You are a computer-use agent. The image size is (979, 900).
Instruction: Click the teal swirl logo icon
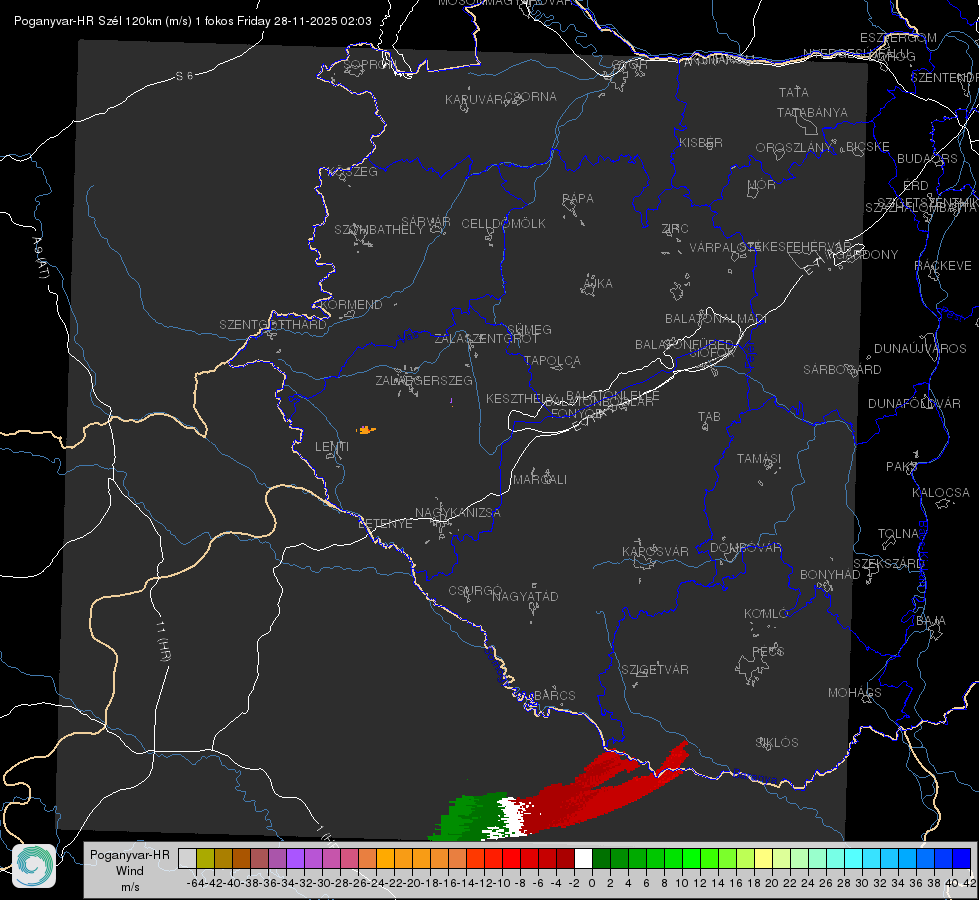point(34,866)
